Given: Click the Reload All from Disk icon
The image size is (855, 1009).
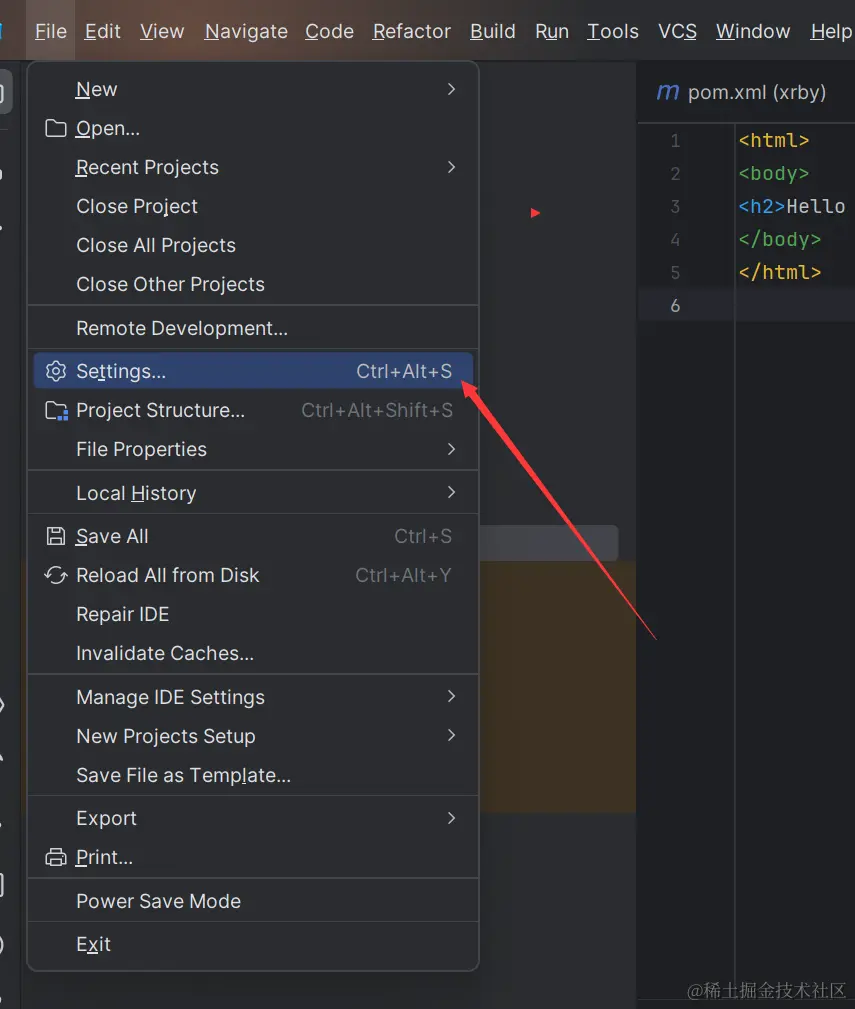Looking at the screenshot, I should 56,575.
